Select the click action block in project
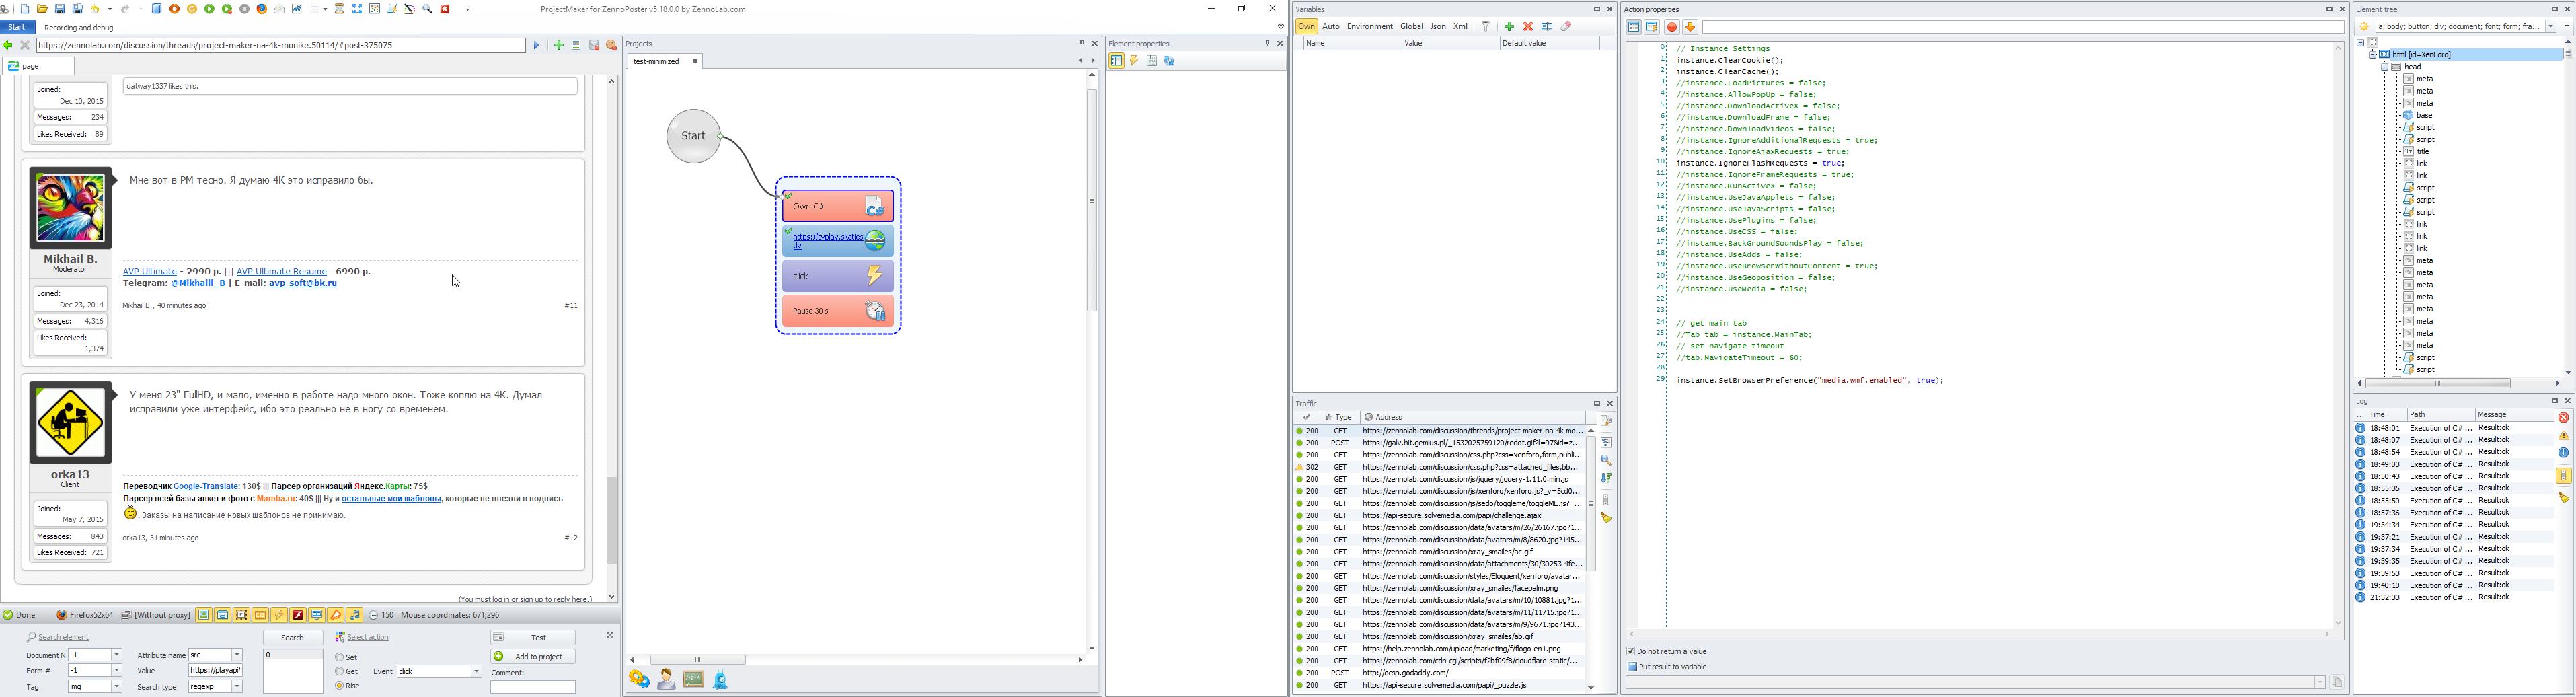This screenshot has width=2576, height=697. pyautogui.click(x=838, y=276)
